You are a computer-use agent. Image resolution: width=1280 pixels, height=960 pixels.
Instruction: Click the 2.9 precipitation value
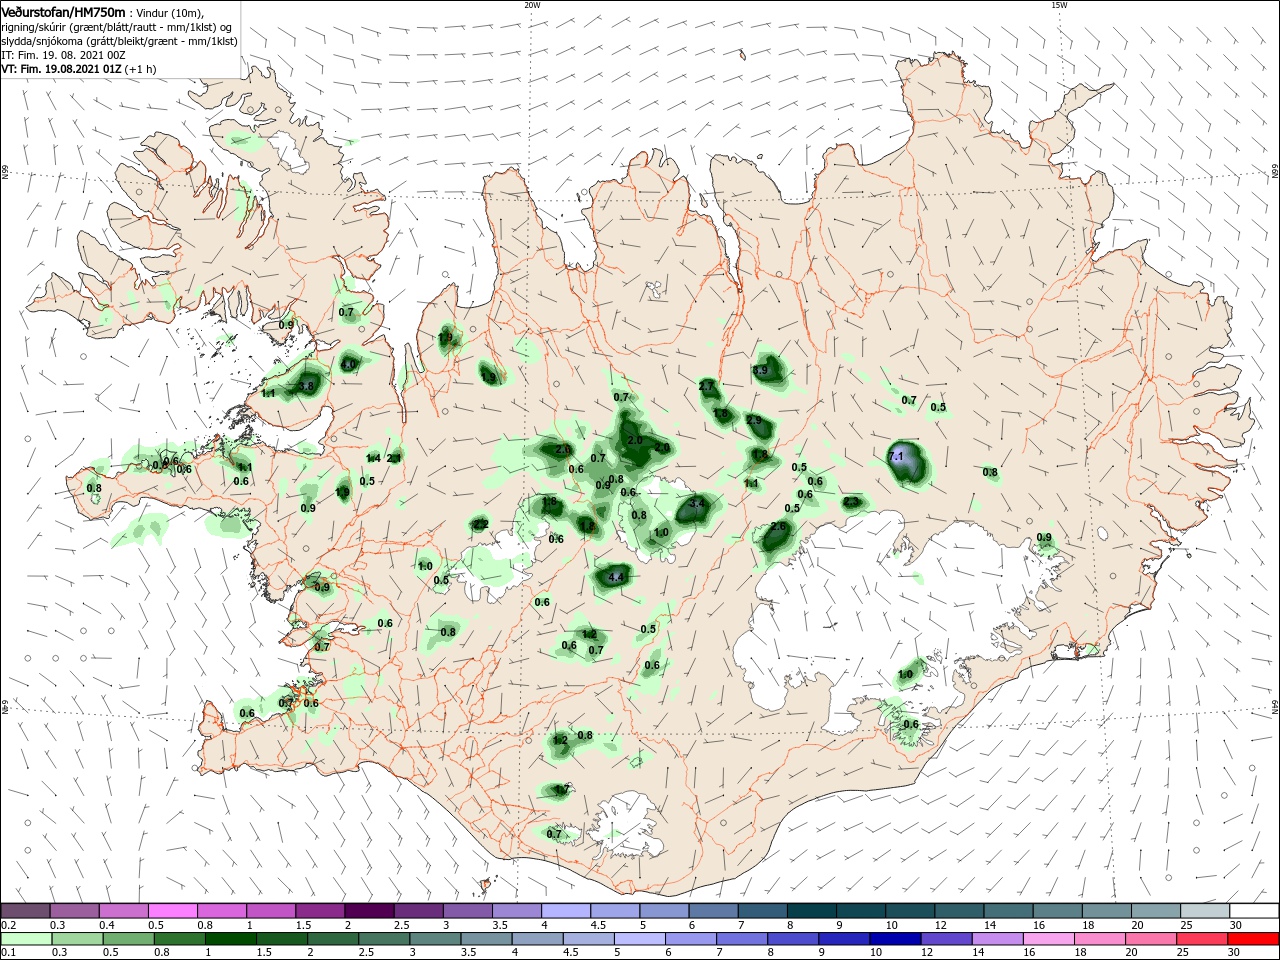coord(754,421)
